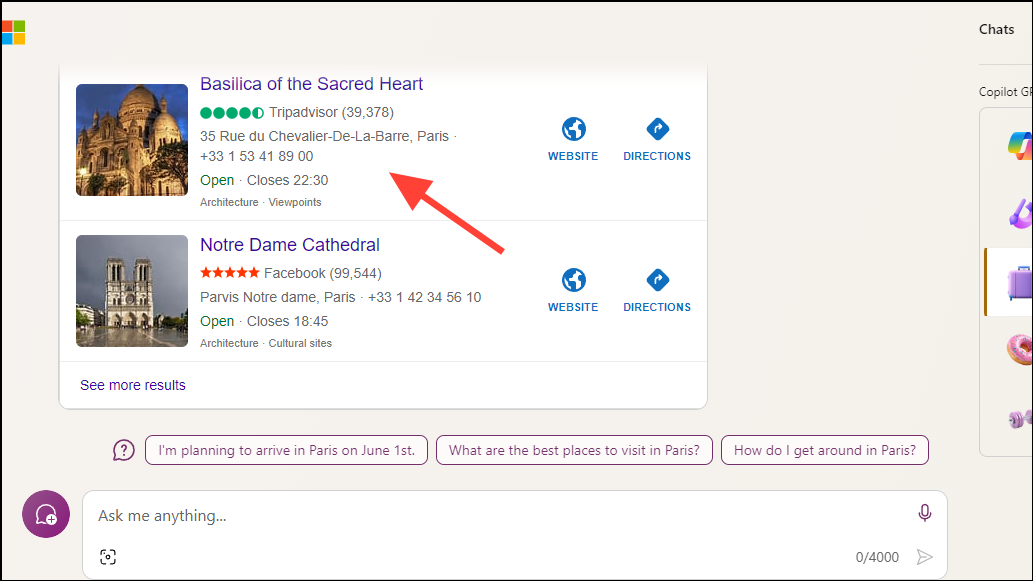Click the 'Viewpoints' category tag
Viewport: 1033px width, 581px height.
294,202
